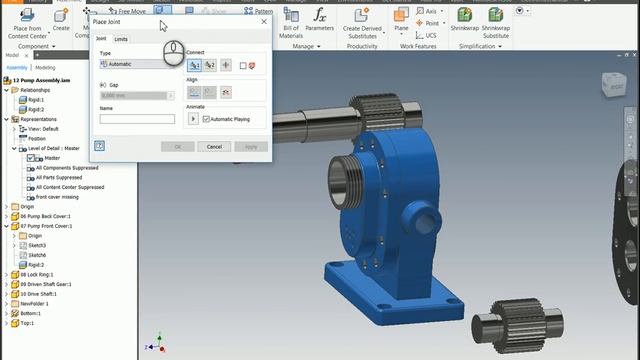Viewport: 640px width, 360px height.
Task: Click the Shrinkwrap tool
Action: click(464, 20)
